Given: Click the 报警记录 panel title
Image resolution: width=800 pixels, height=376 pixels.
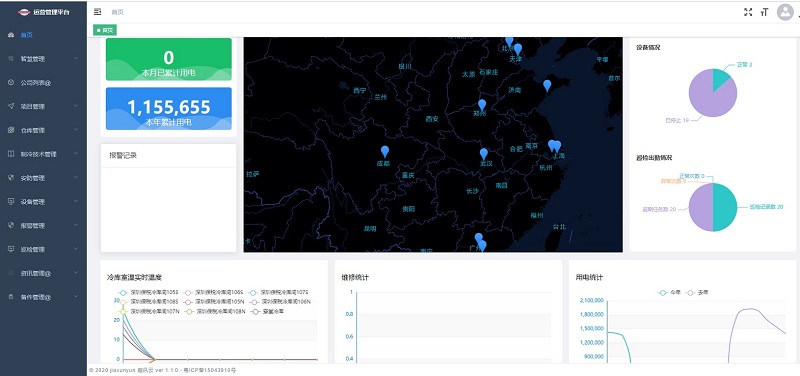Looking at the screenshot, I should pos(123,155).
